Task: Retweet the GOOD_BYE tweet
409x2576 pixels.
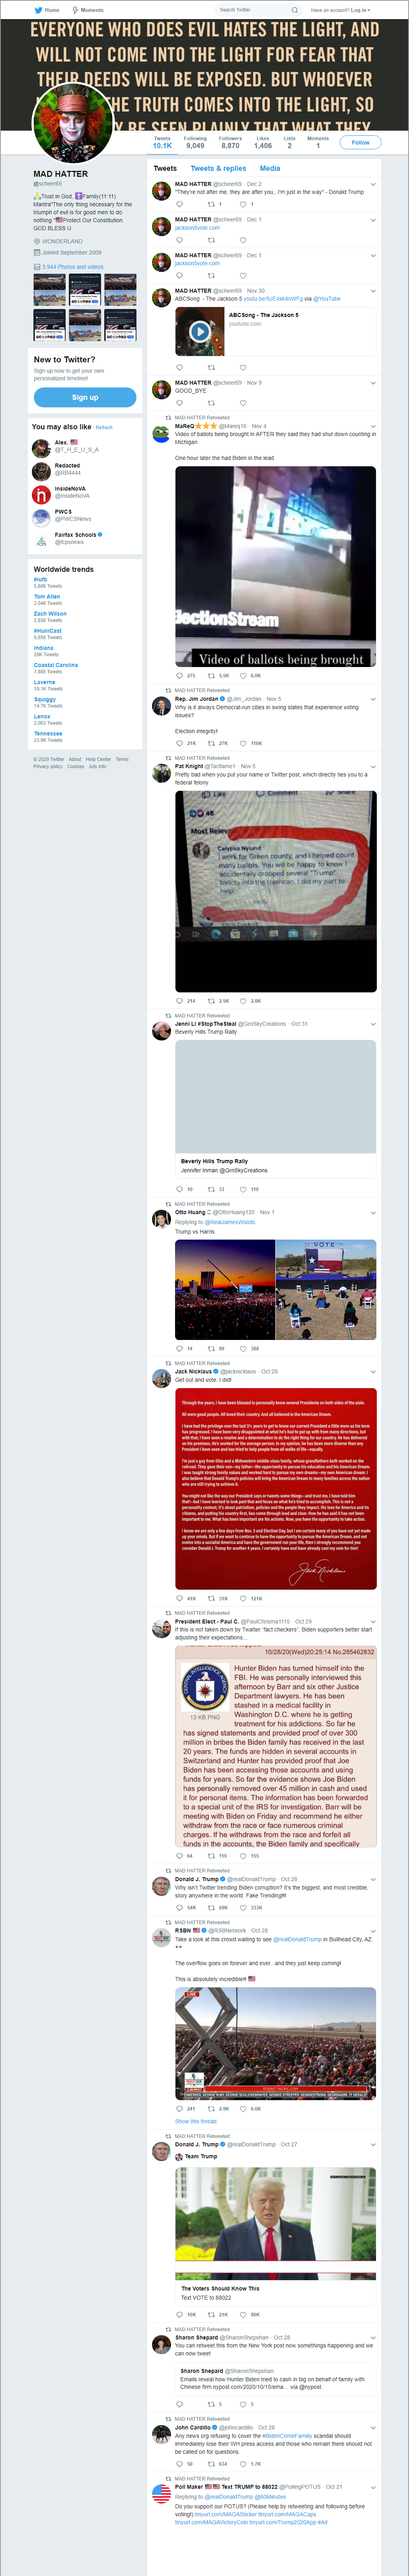Action: (210, 403)
